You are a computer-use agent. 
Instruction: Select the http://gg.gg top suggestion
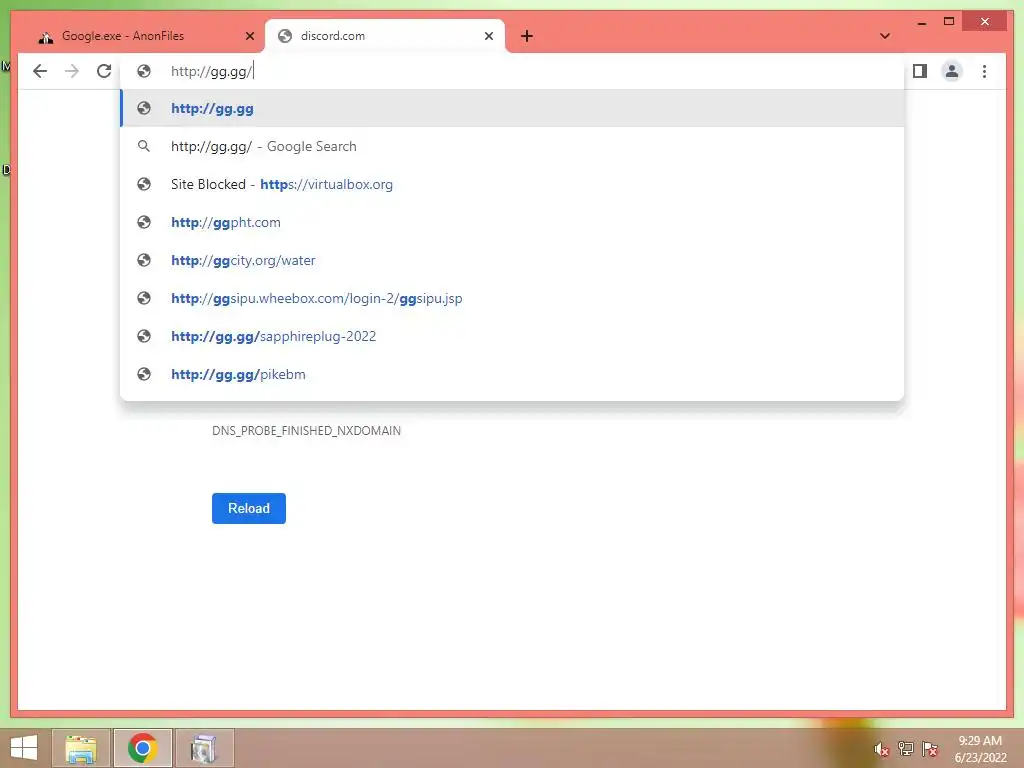[x=512, y=108]
